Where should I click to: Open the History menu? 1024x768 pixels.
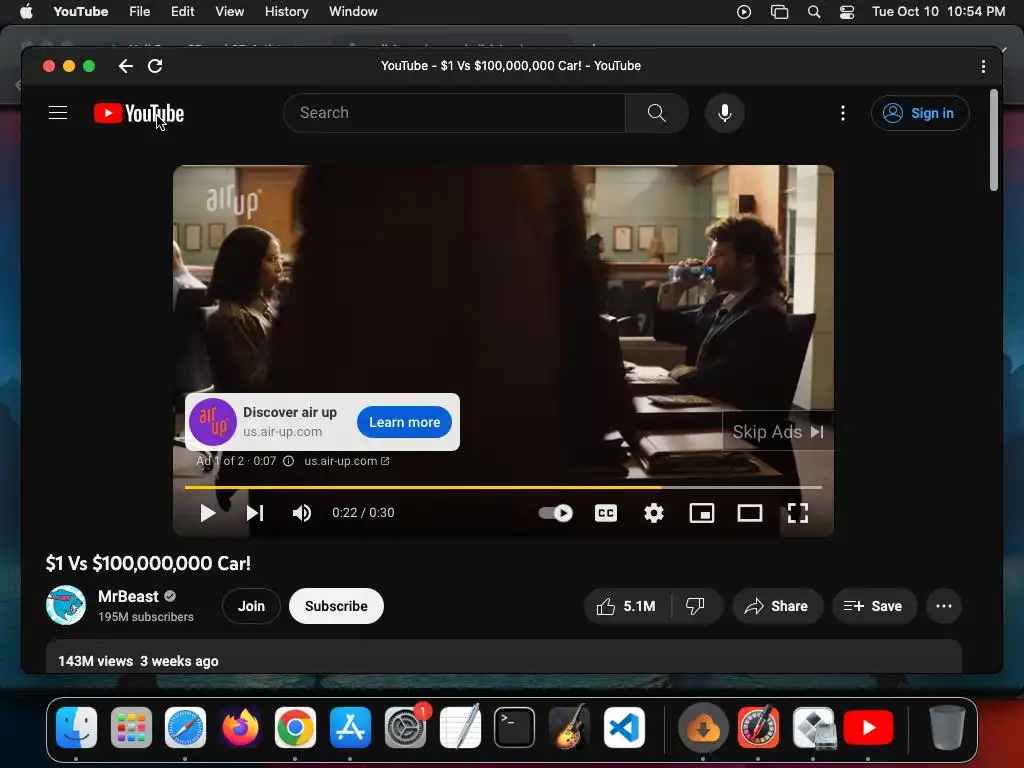click(x=286, y=12)
